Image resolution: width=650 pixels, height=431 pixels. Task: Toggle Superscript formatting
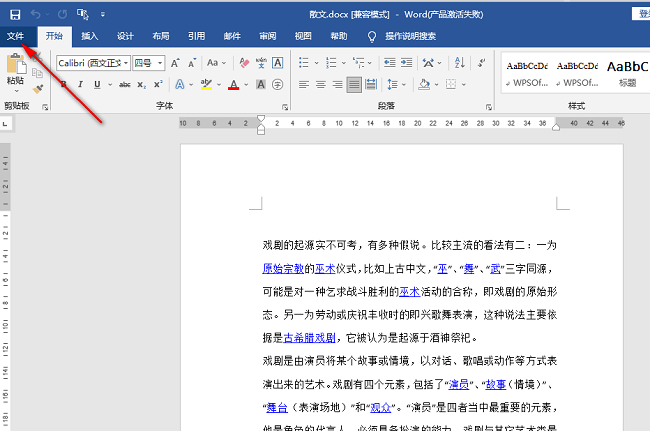pos(158,85)
